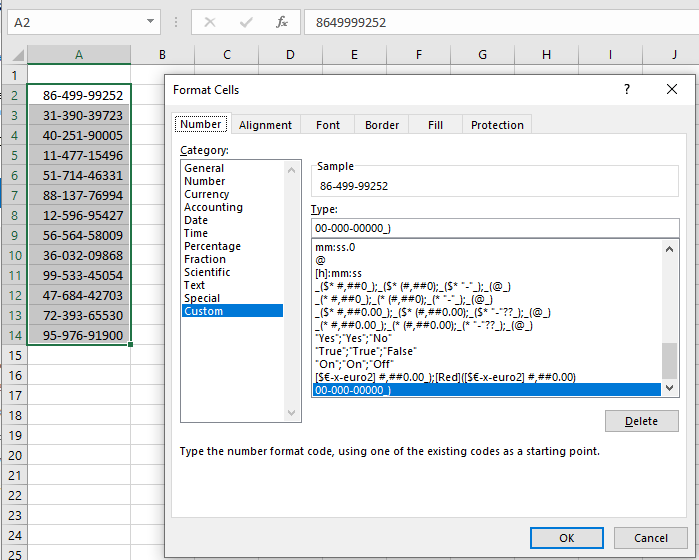Viewport: 699px width, 560px height.
Task: Click the format list scroll down arrow
Action: click(669, 388)
